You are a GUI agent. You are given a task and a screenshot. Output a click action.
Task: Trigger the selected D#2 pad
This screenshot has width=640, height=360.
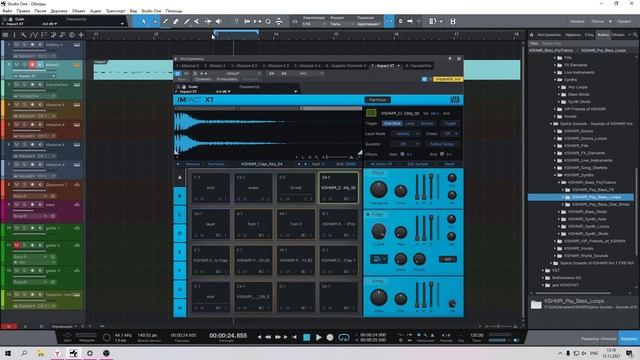tap(338, 188)
